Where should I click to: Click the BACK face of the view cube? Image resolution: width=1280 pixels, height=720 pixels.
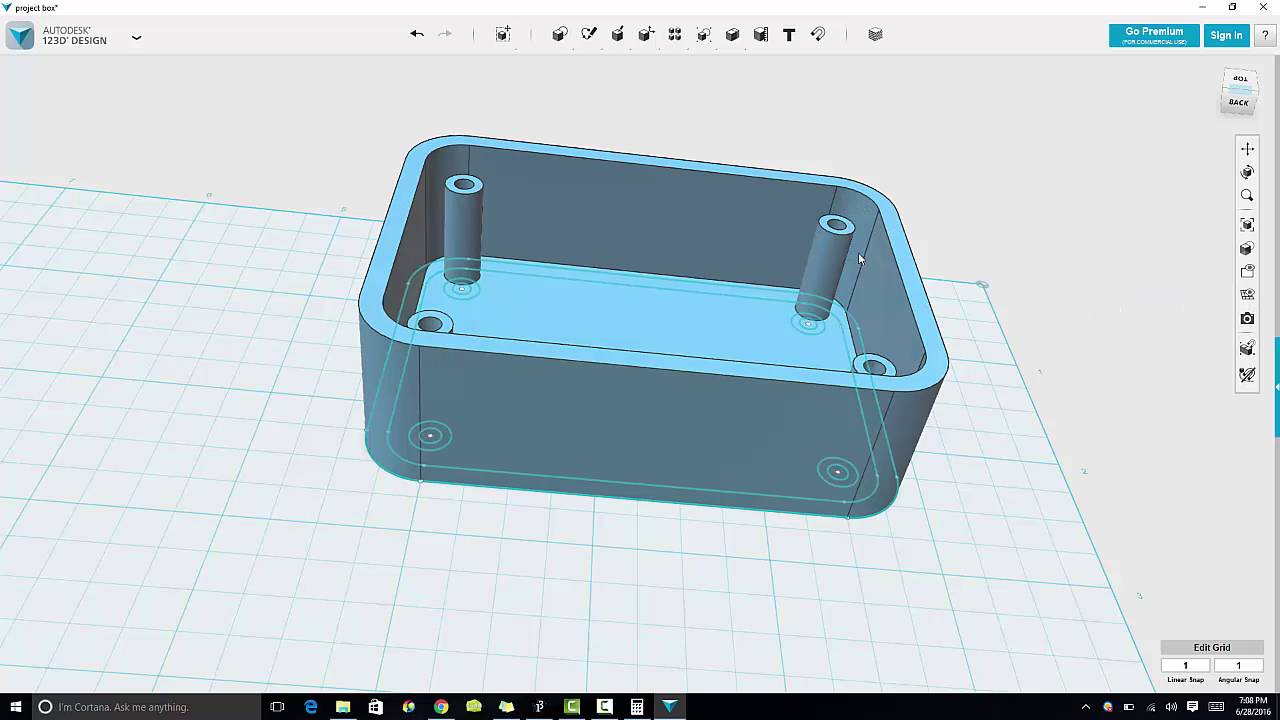pos(1239,102)
